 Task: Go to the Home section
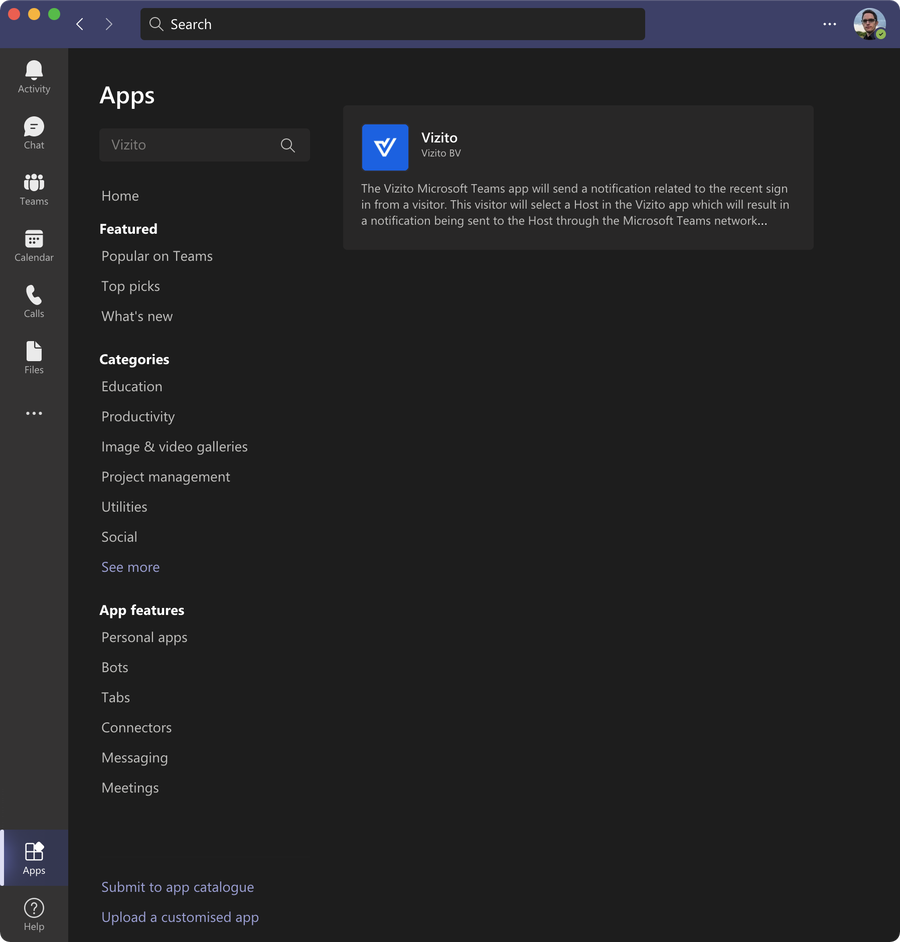[119, 195]
